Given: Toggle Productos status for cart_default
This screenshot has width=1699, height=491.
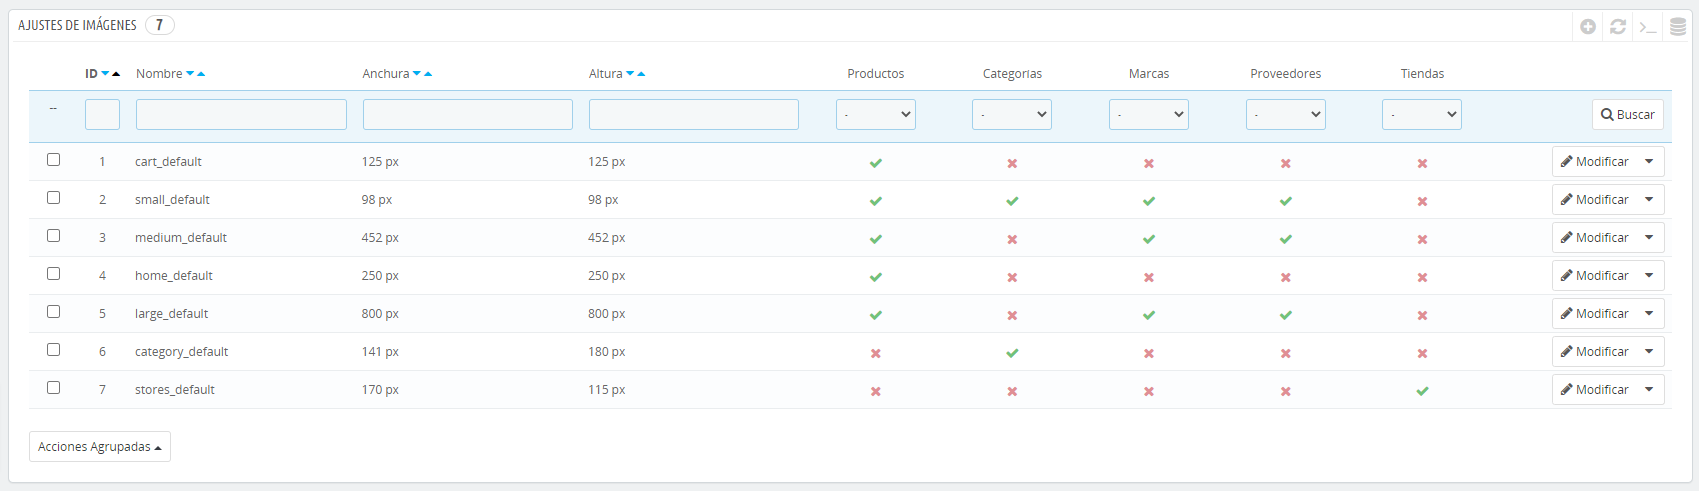Looking at the screenshot, I should tap(876, 163).
